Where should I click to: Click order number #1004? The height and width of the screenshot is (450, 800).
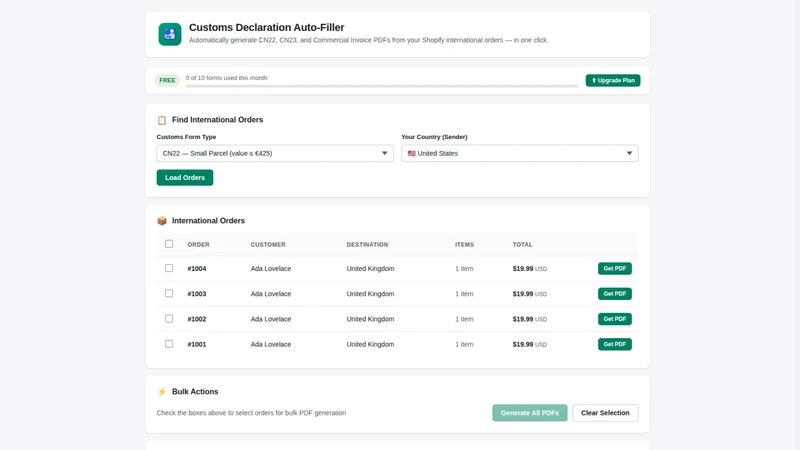pos(197,269)
